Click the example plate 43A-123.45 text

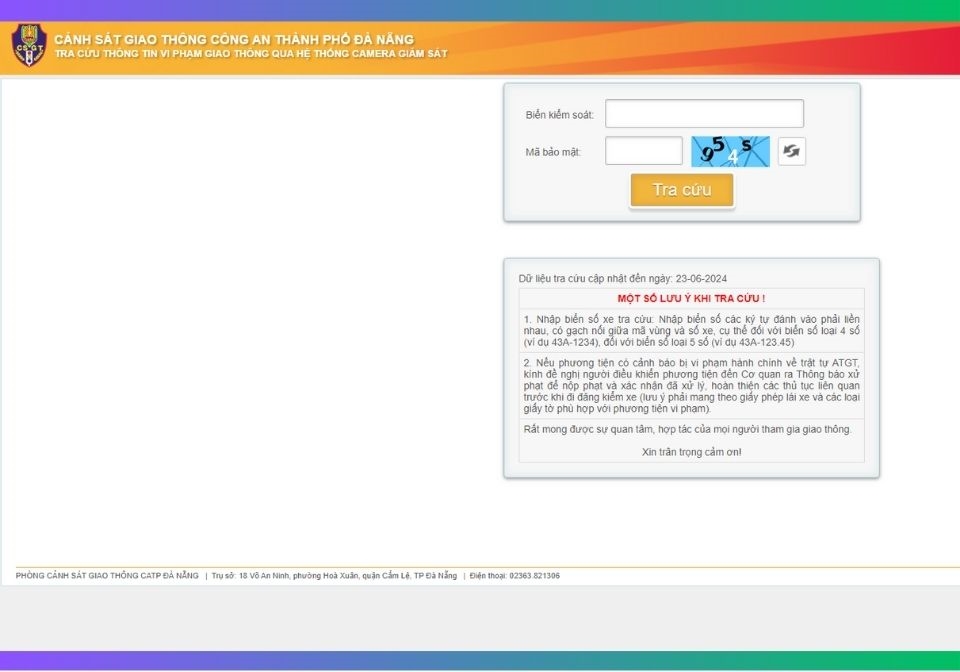pyautogui.click(x=763, y=342)
